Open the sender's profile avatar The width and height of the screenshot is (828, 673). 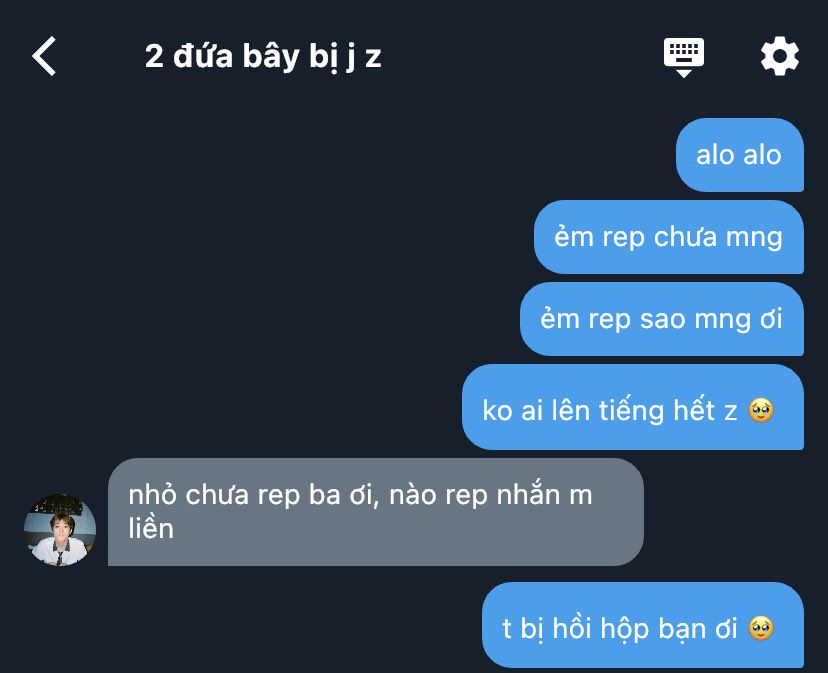(x=60, y=529)
